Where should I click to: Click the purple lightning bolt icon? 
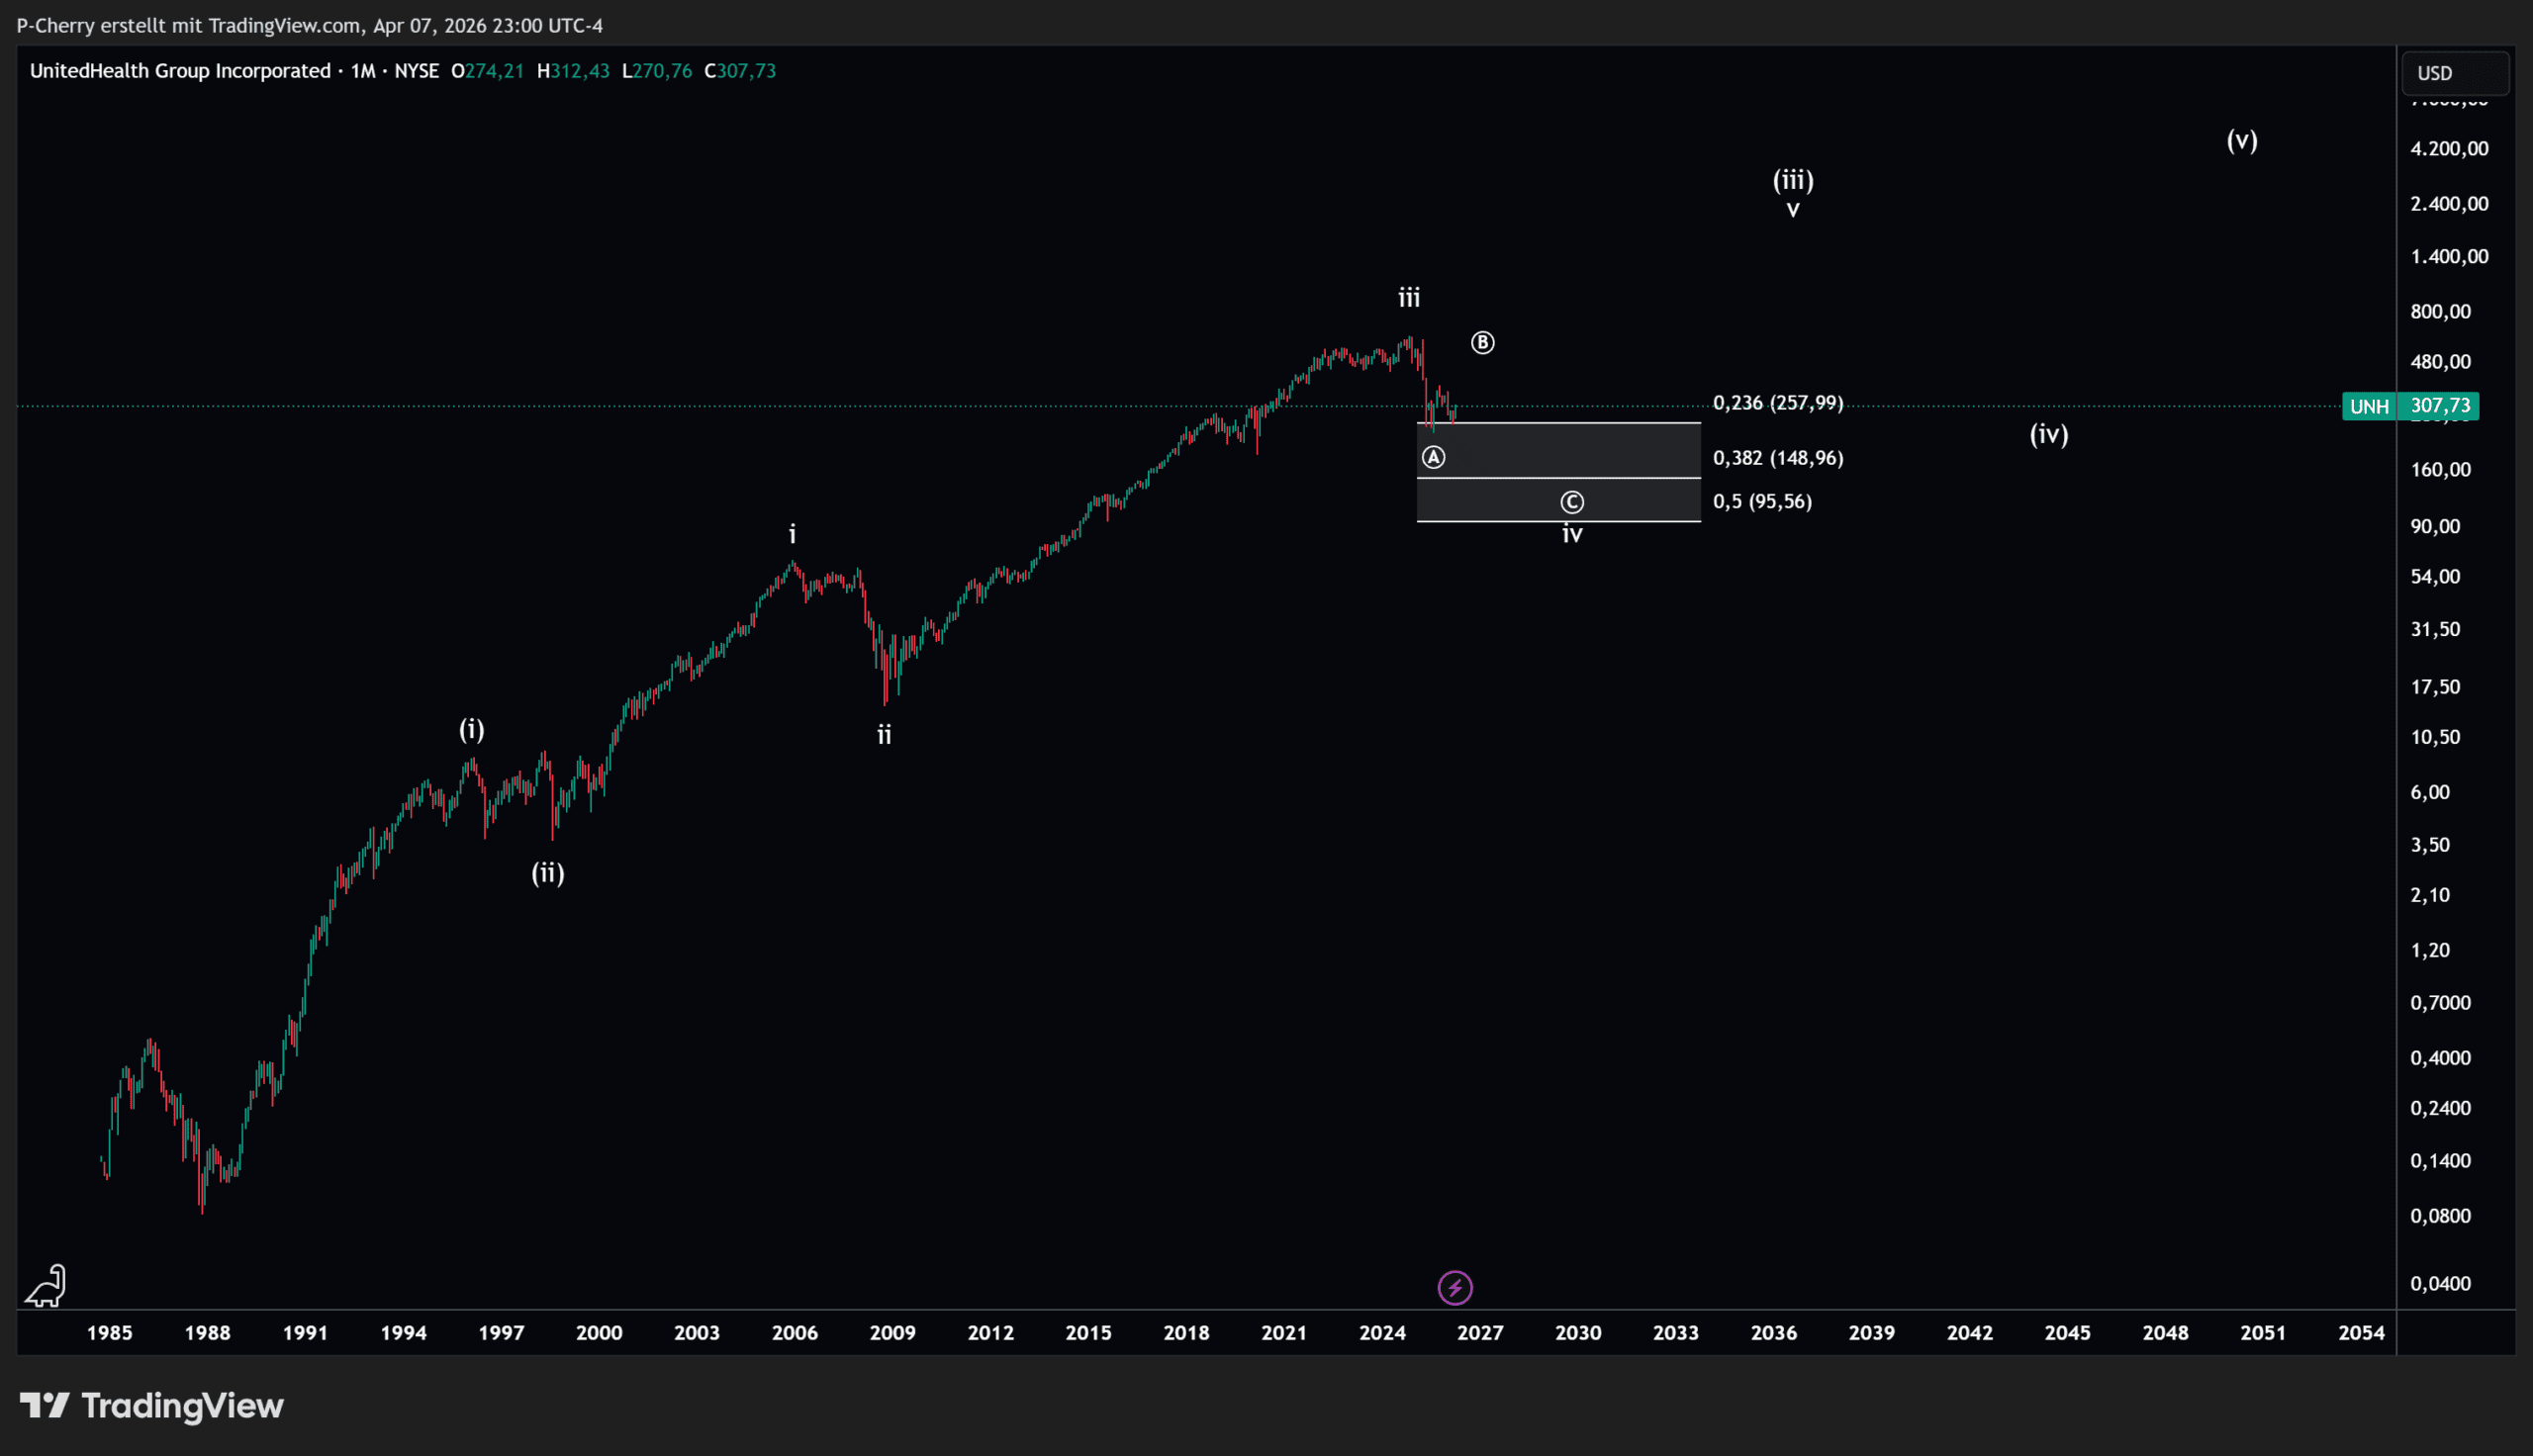pos(1455,1287)
